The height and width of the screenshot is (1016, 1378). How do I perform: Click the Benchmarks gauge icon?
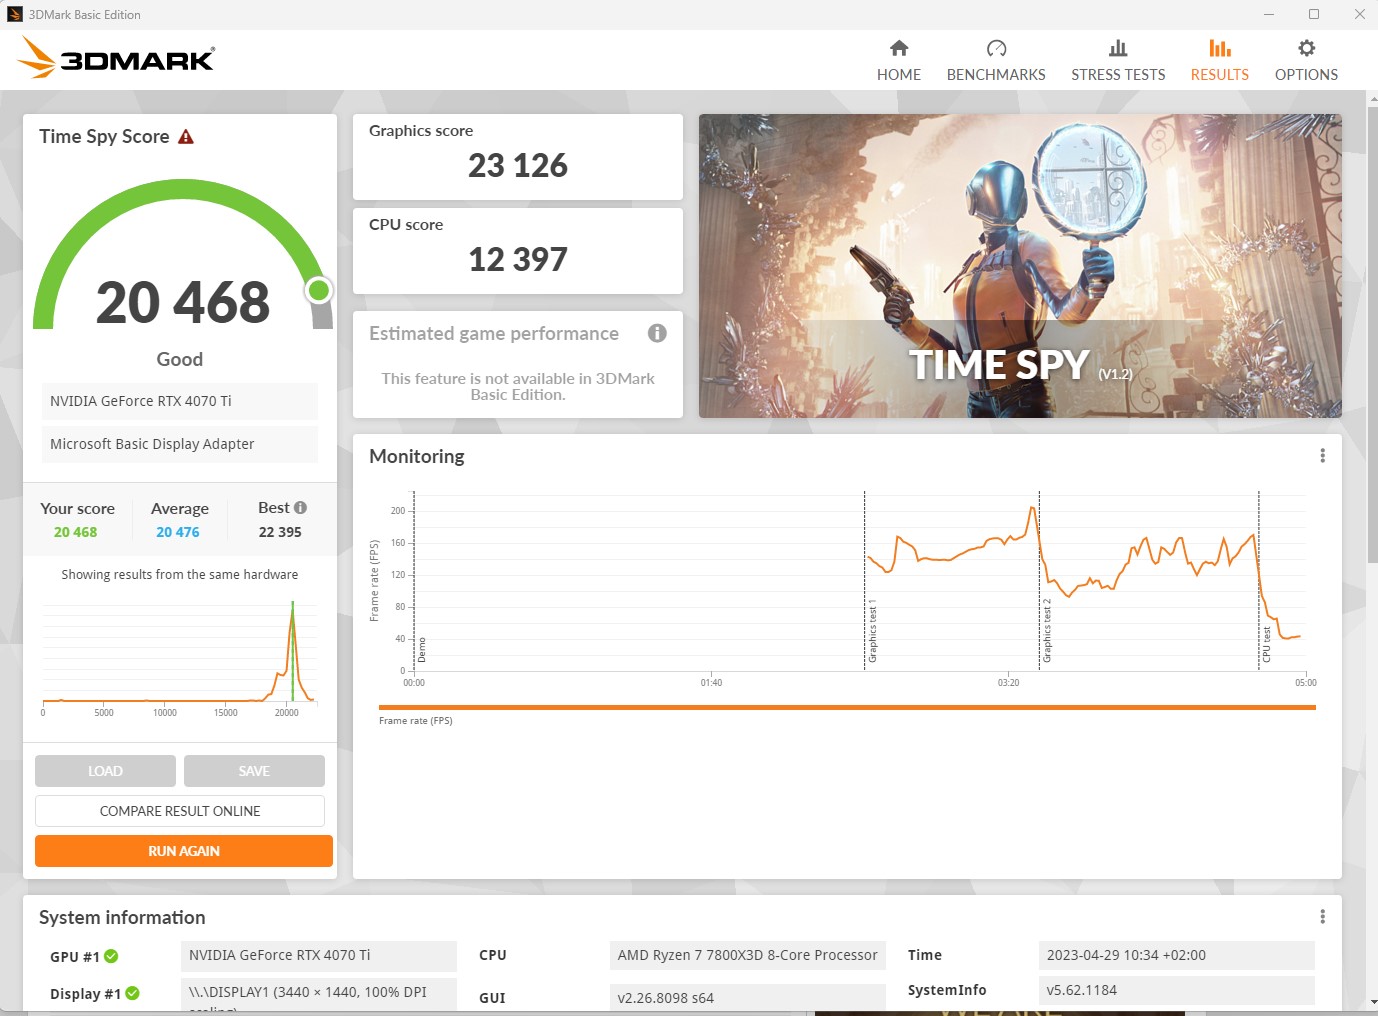[996, 48]
